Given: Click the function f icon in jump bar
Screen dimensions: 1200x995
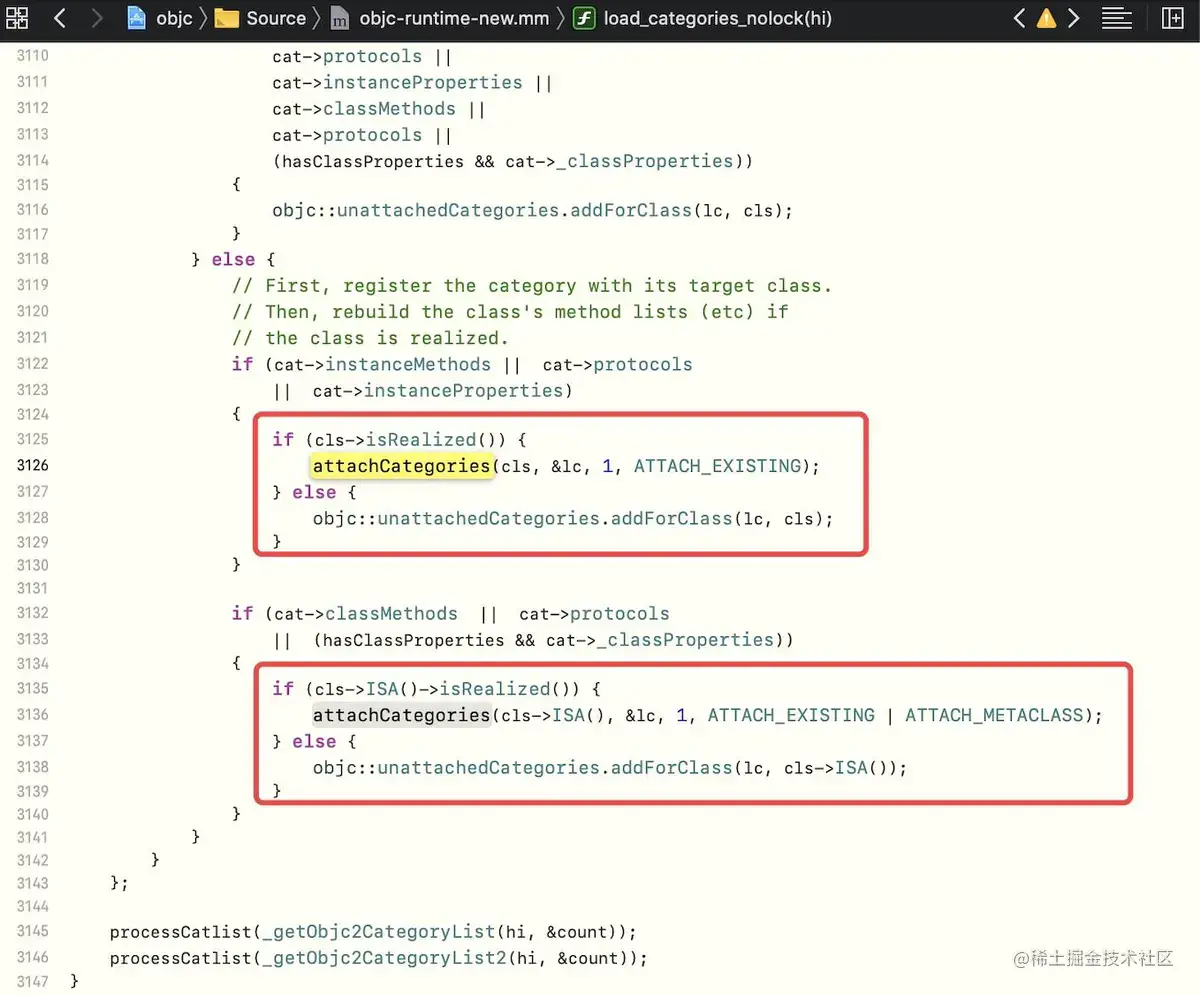Looking at the screenshot, I should (585, 18).
